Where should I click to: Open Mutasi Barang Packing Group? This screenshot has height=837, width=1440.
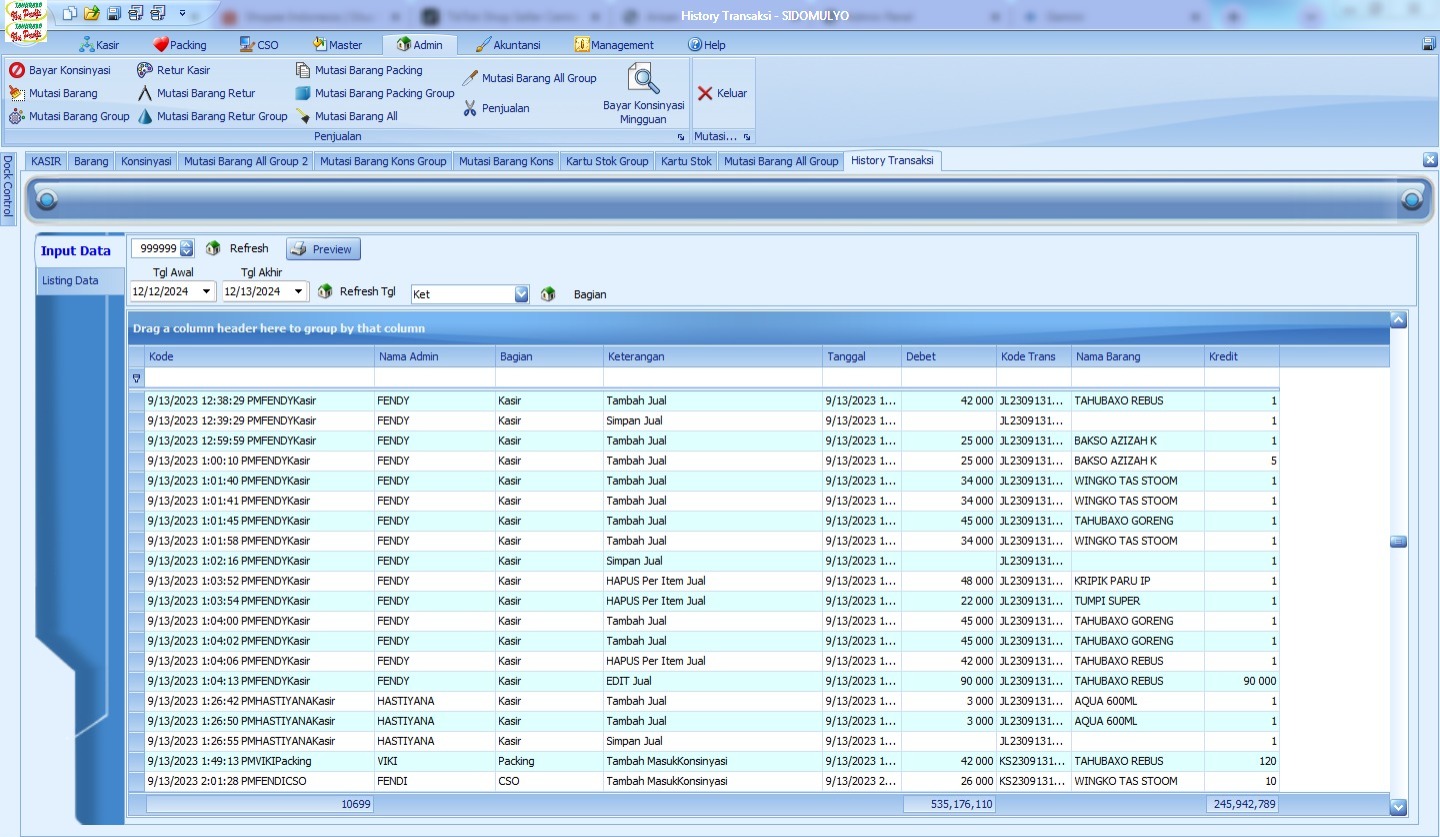(x=384, y=93)
